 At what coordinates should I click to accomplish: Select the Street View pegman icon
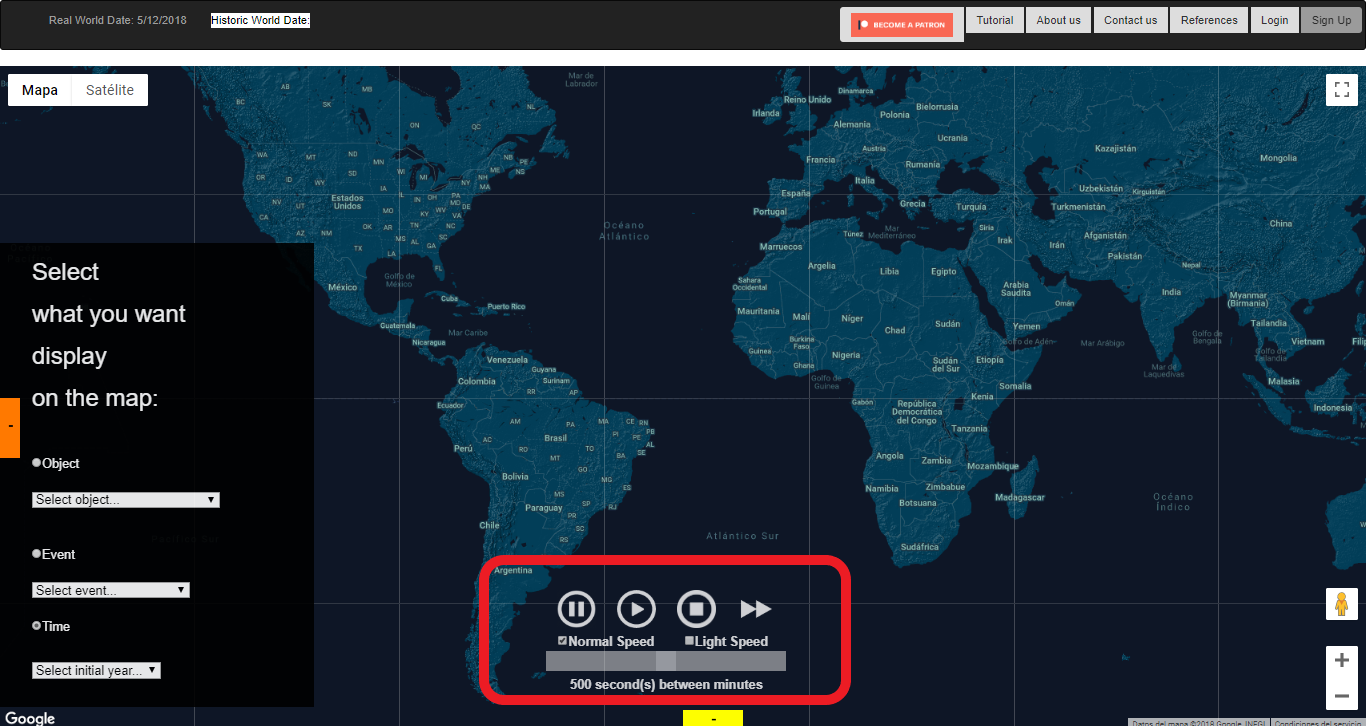[x=1342, y=605]
